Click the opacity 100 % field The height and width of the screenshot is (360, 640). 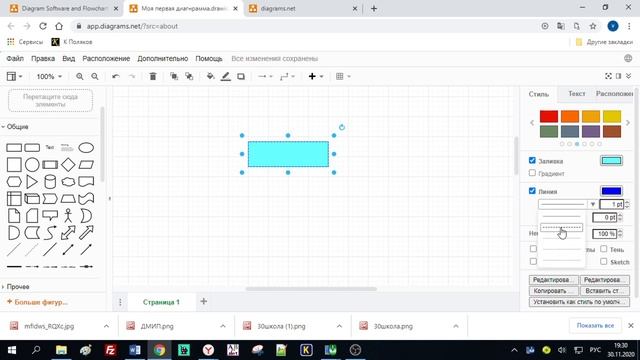(604, 234)
